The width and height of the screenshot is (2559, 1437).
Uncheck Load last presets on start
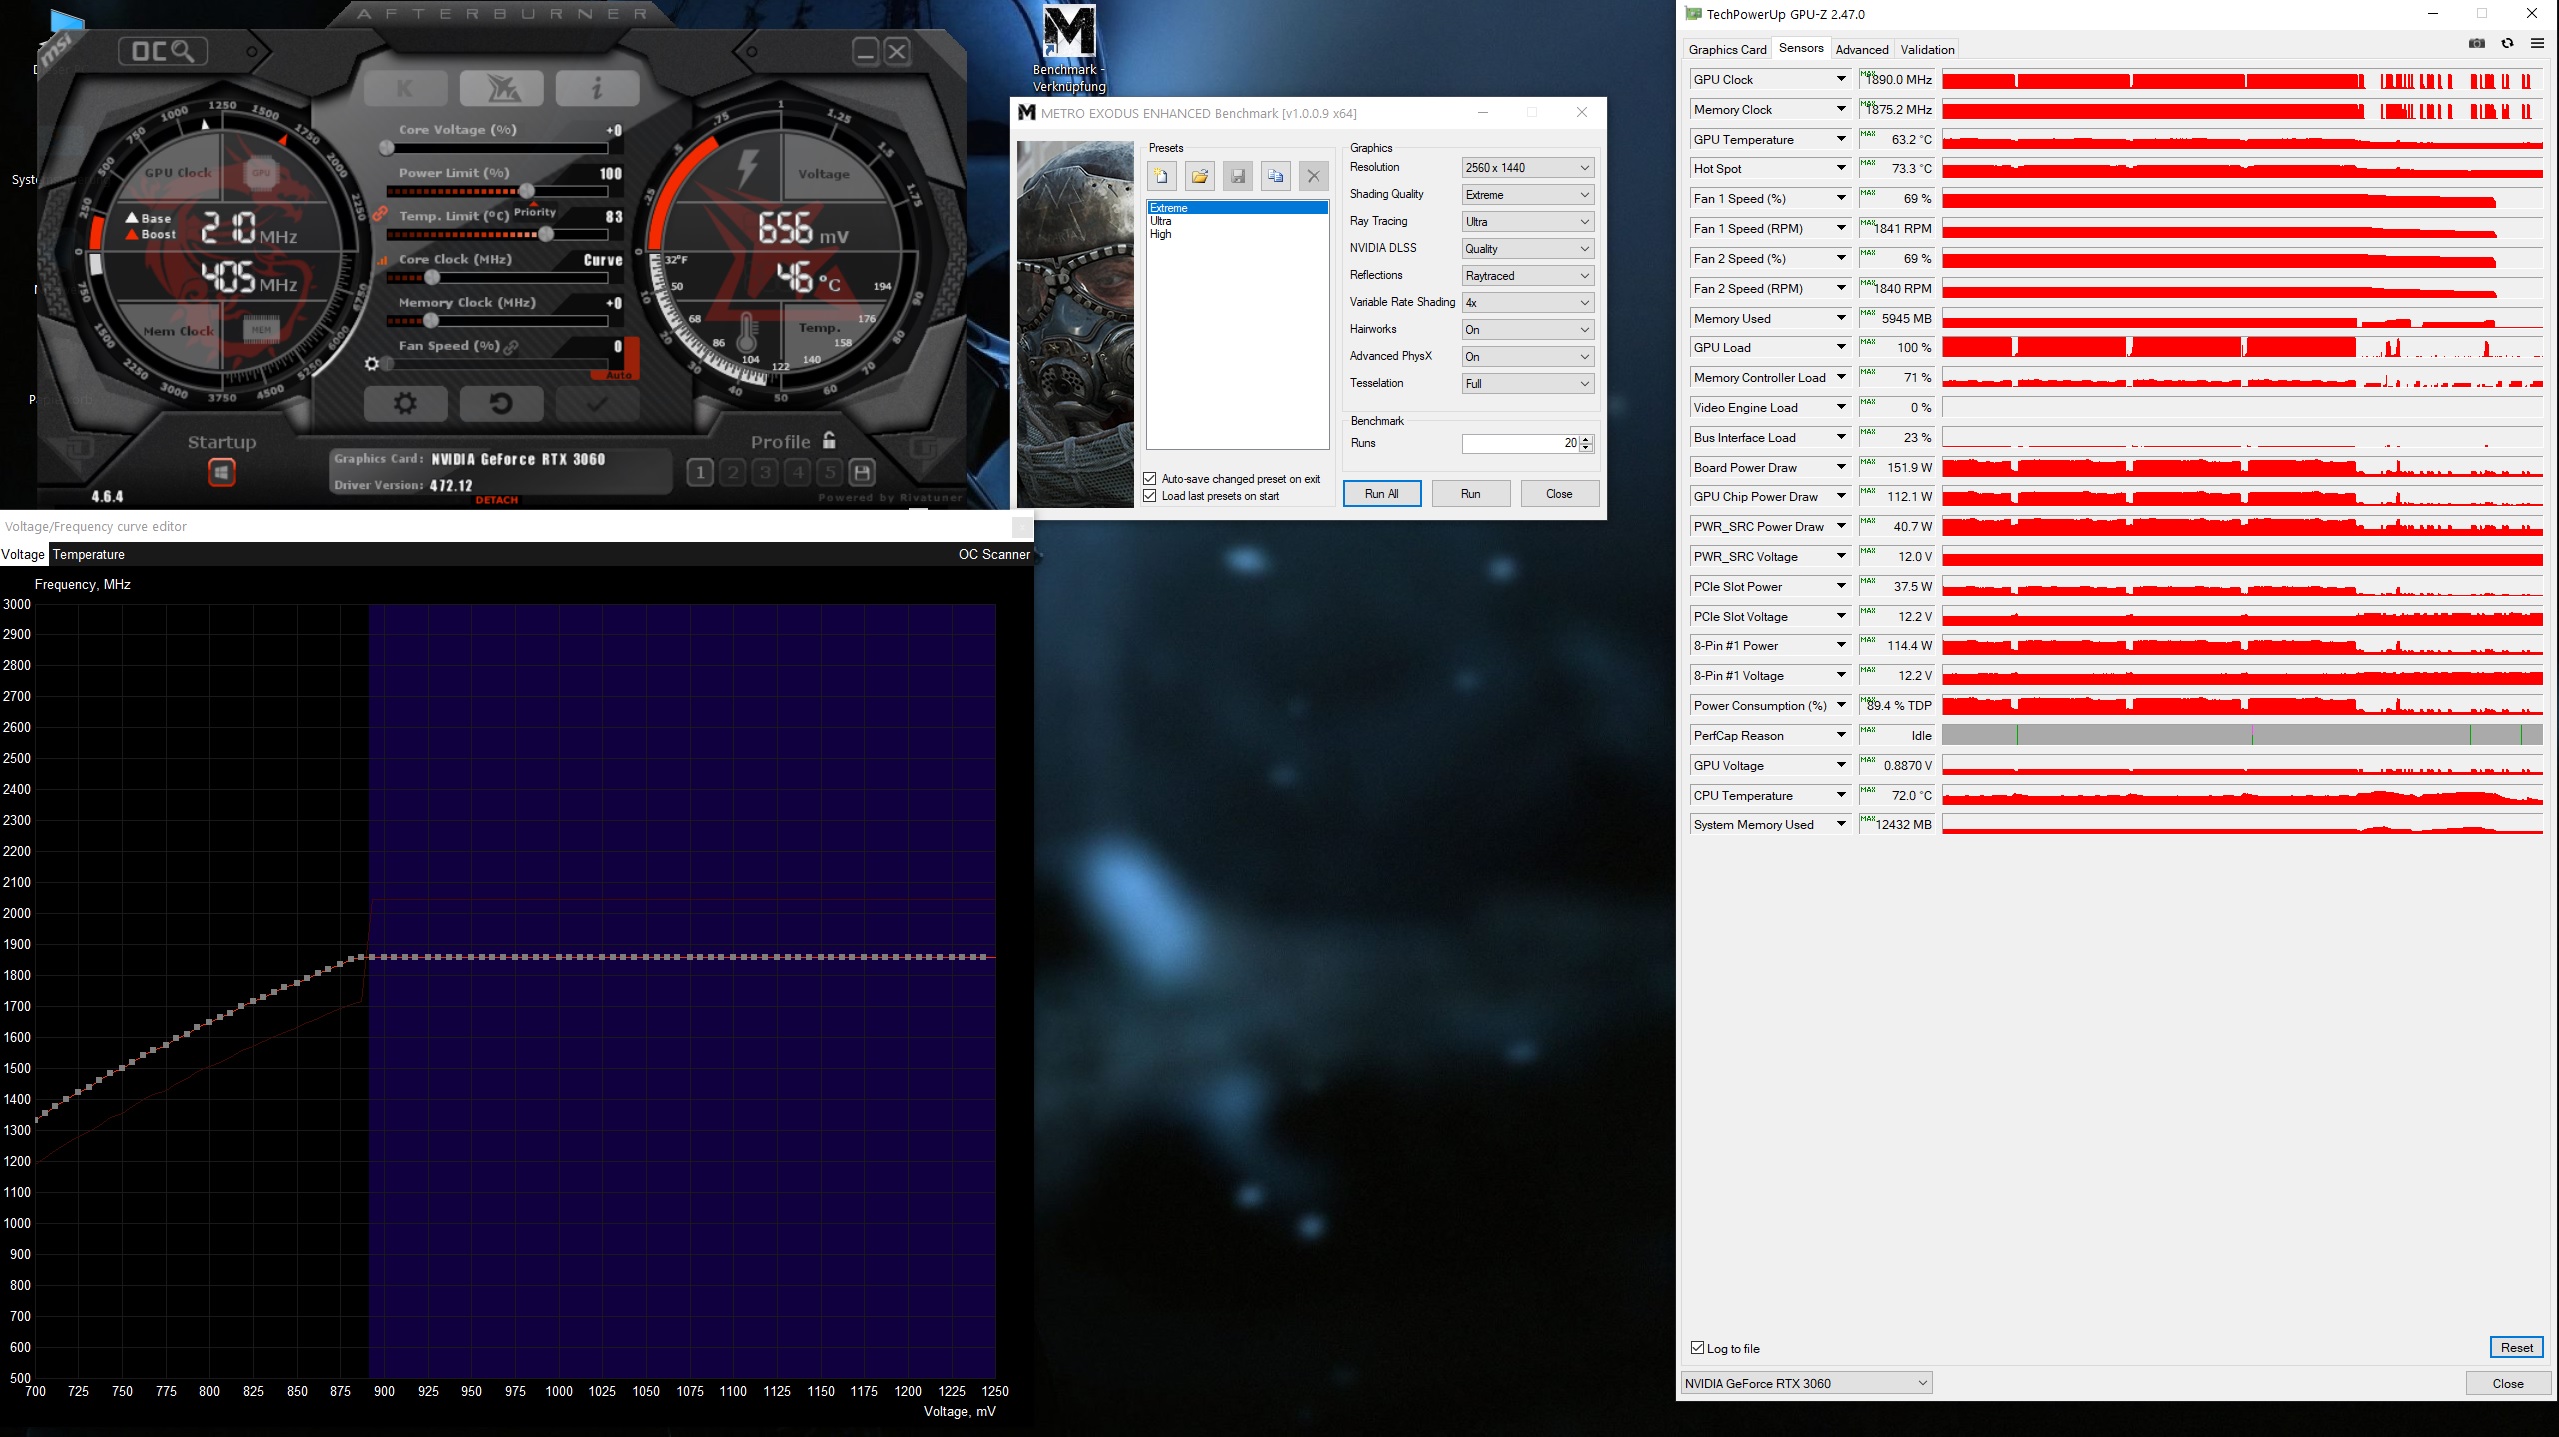coord(1150,496)
